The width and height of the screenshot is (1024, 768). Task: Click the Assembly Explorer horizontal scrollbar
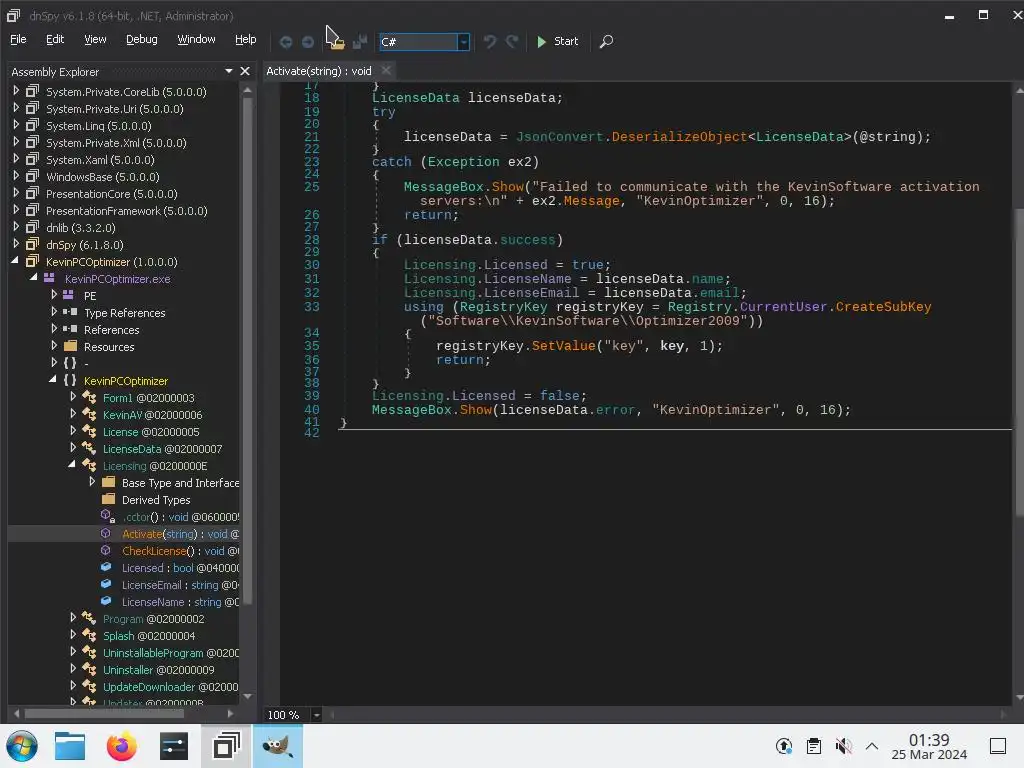pos(104,713)
